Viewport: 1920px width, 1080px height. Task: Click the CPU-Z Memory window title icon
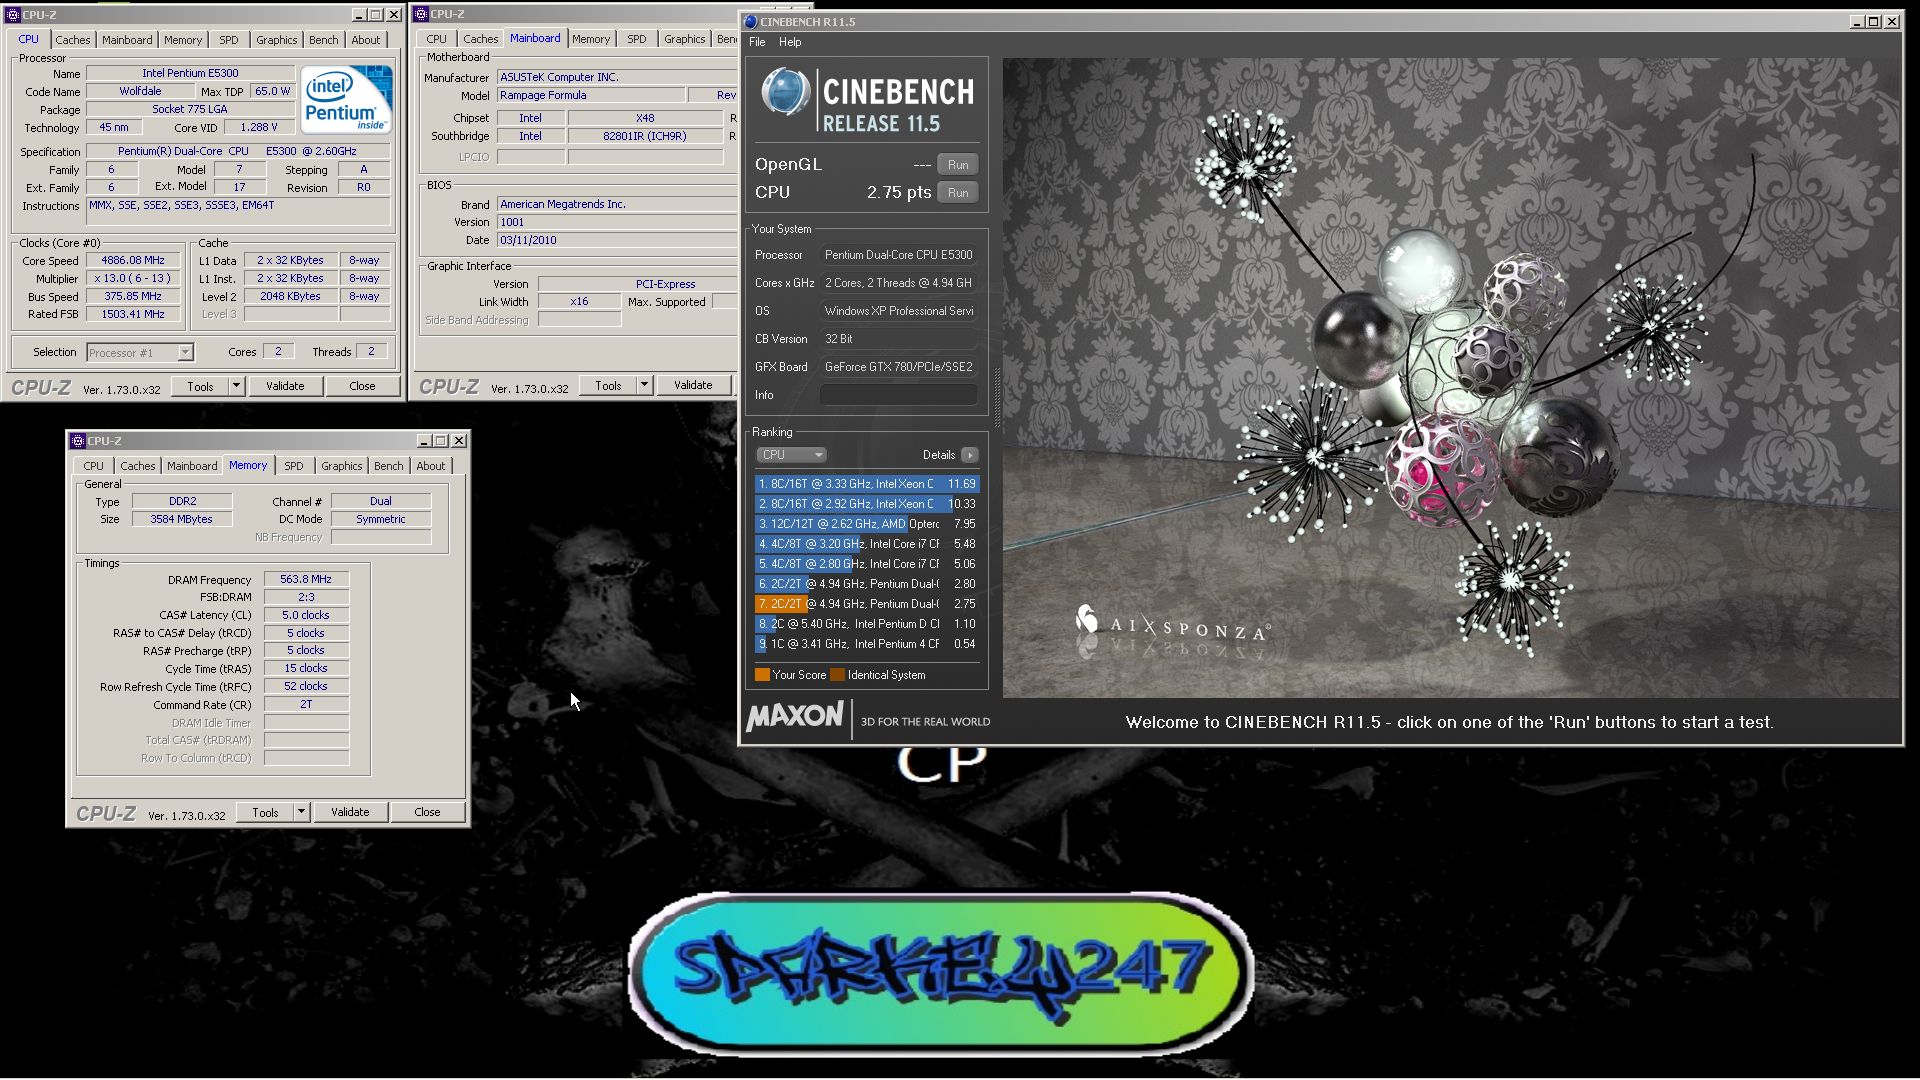[x=77, y=441]
